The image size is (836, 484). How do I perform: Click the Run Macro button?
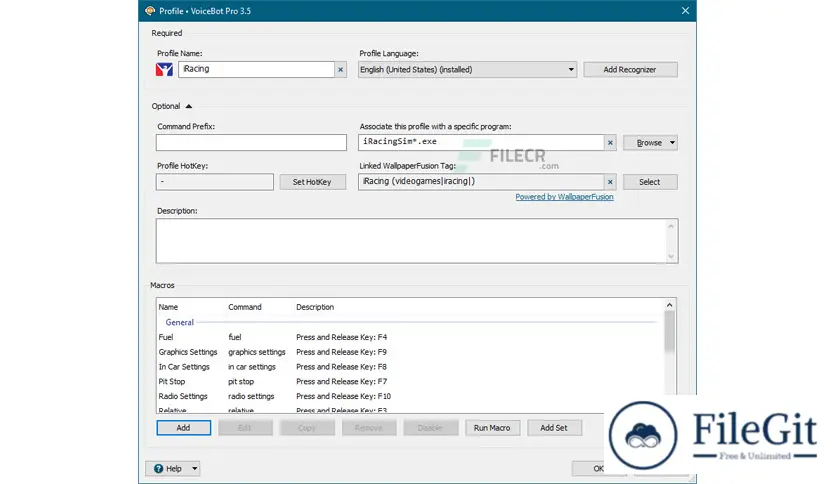492,427
